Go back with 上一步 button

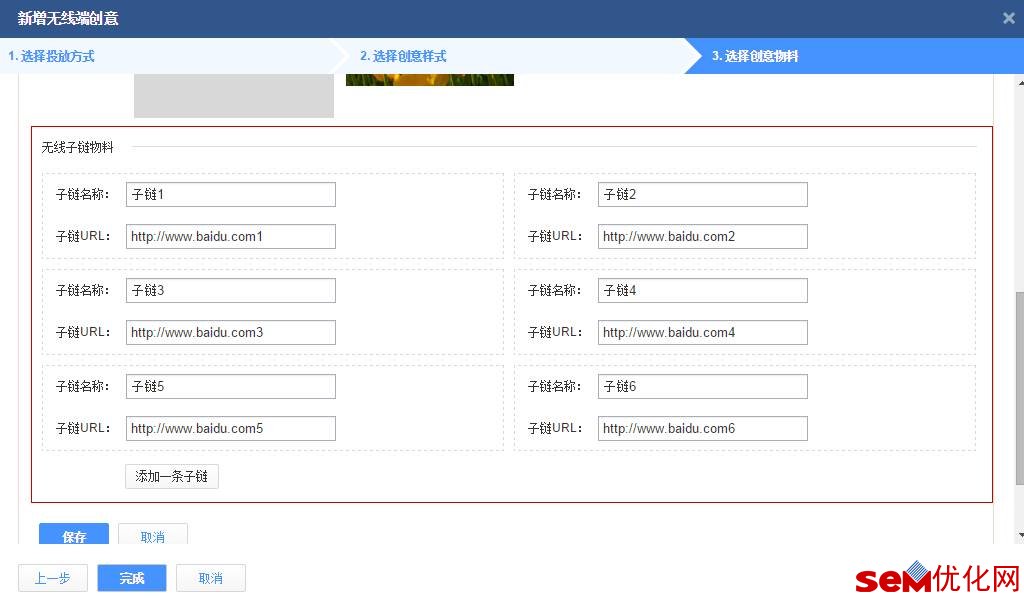click(52, 578)
